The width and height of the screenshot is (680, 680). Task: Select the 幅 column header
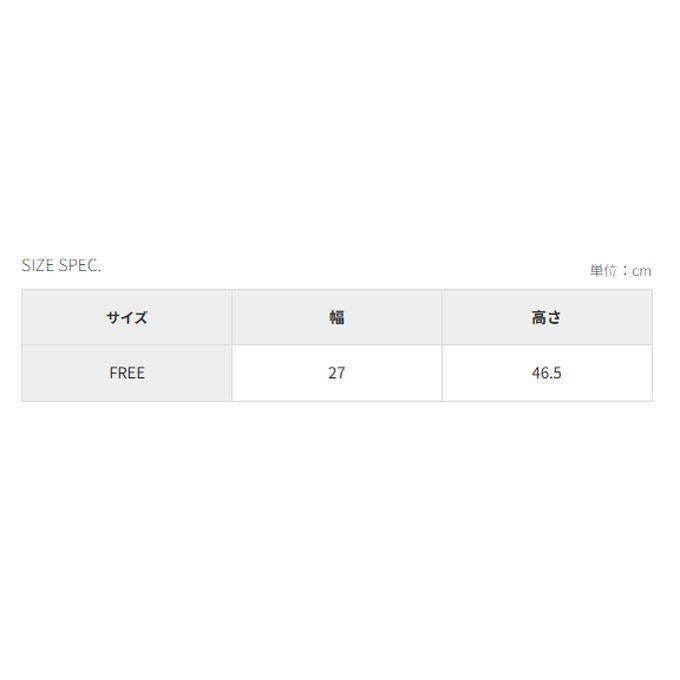337,317
